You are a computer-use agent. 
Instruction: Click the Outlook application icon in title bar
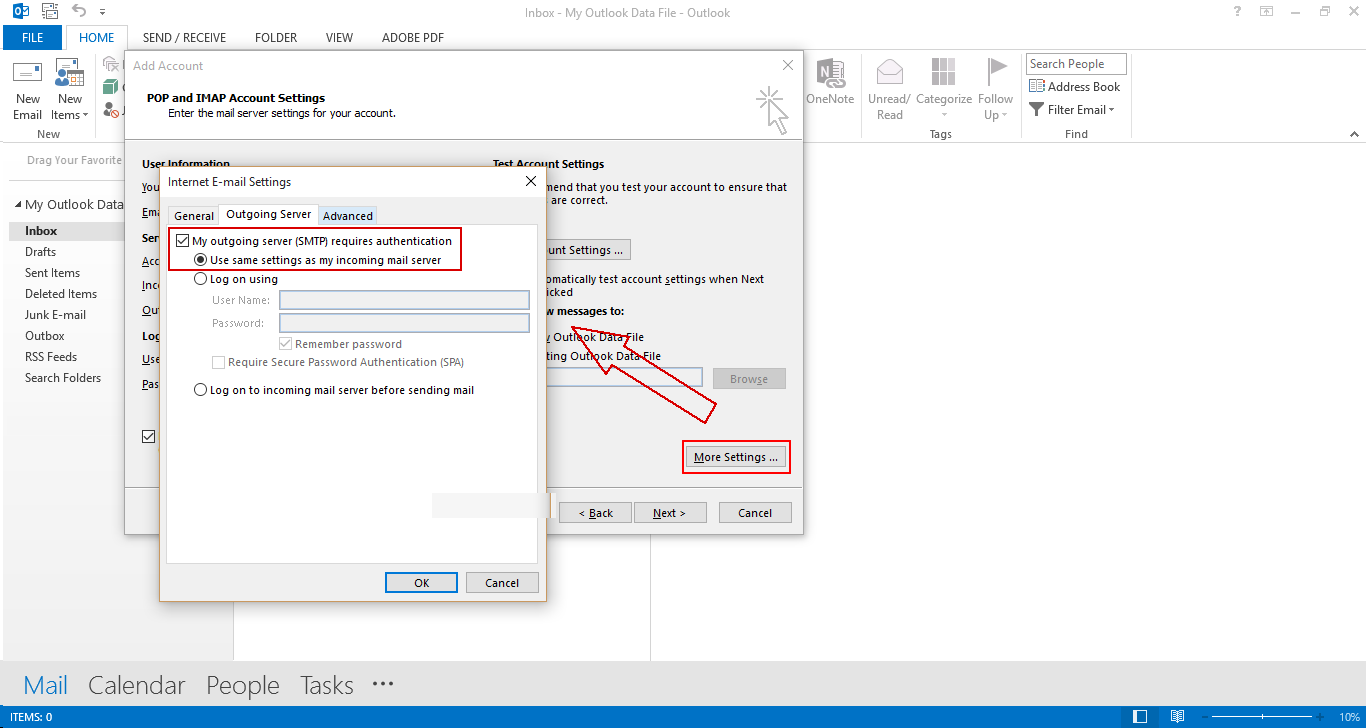[20, 12]
